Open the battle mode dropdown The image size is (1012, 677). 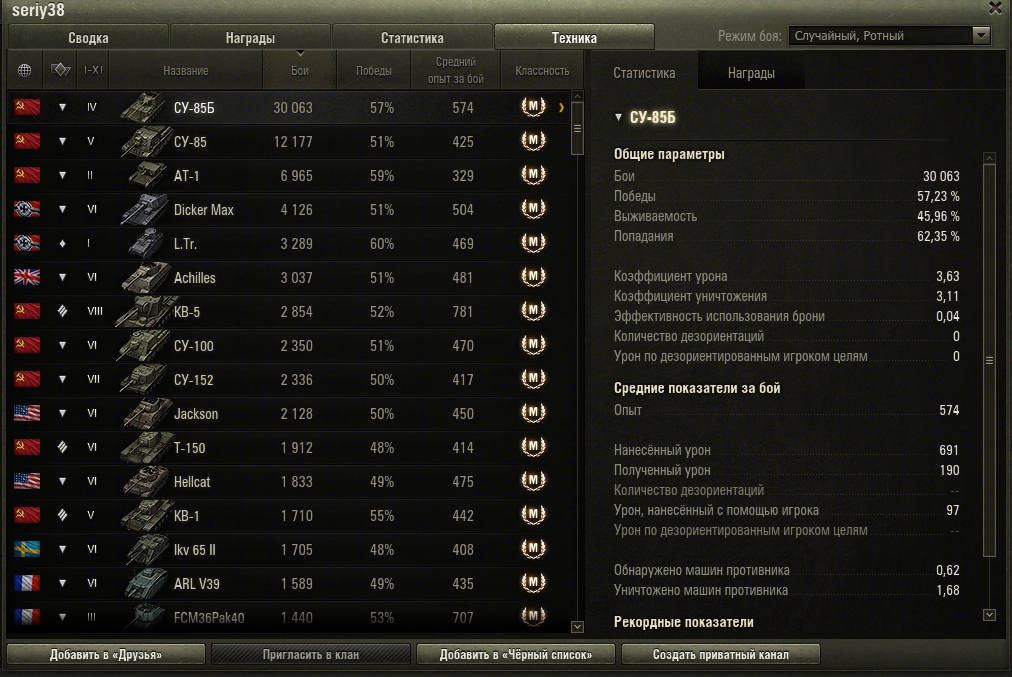click(889, 35)
